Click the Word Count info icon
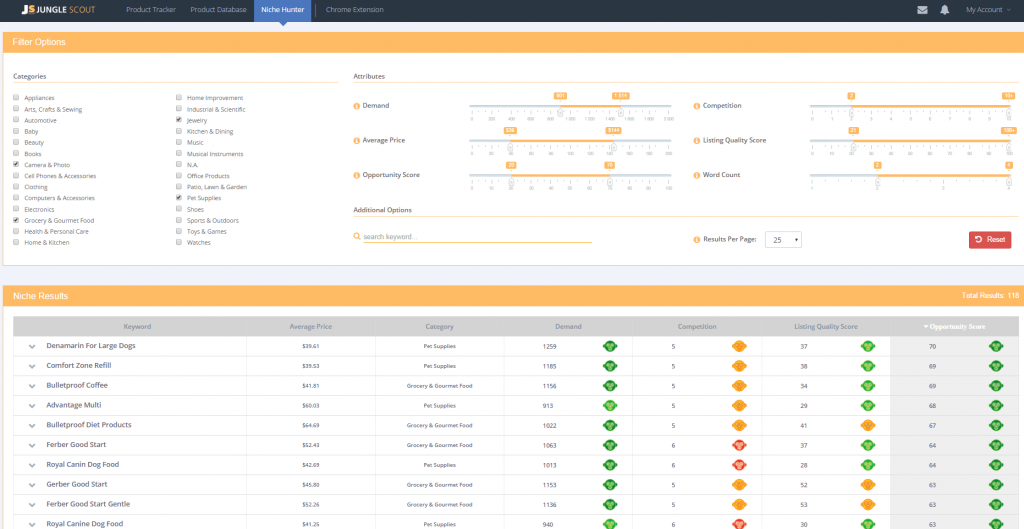This screenshot has height=529, width=1024. [x=697, y=175]
